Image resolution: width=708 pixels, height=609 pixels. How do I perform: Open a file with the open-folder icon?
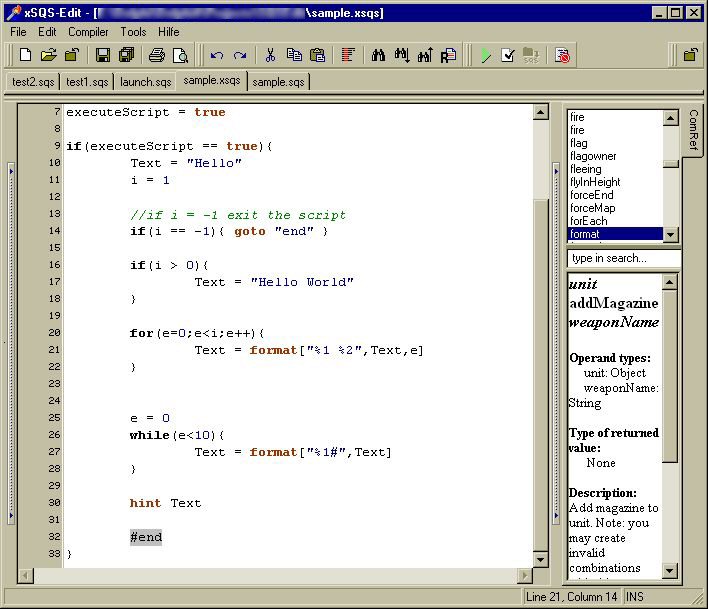(48, 56)
